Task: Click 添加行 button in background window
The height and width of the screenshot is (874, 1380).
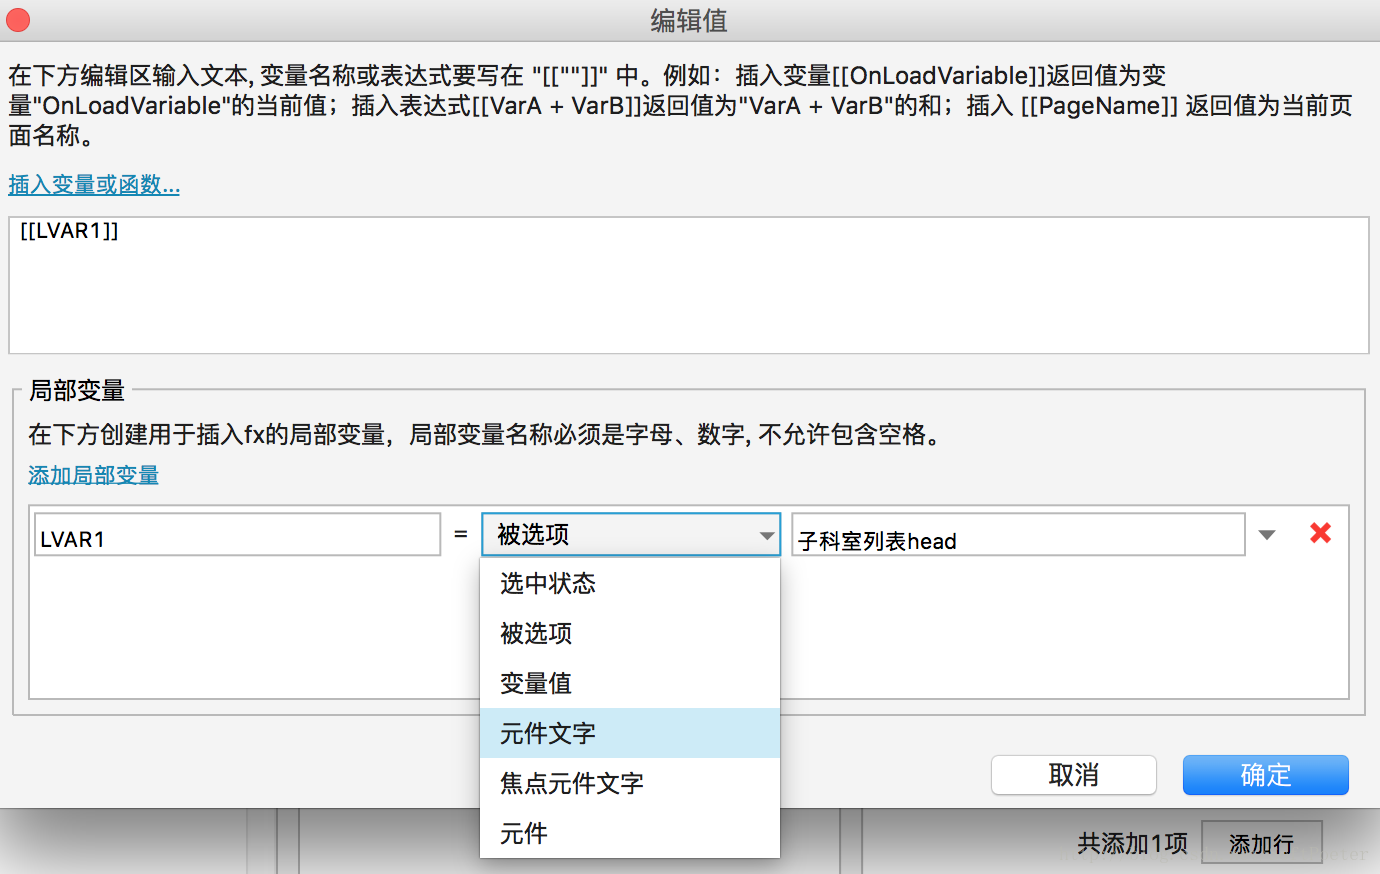Action: [x=1261, y=844]
